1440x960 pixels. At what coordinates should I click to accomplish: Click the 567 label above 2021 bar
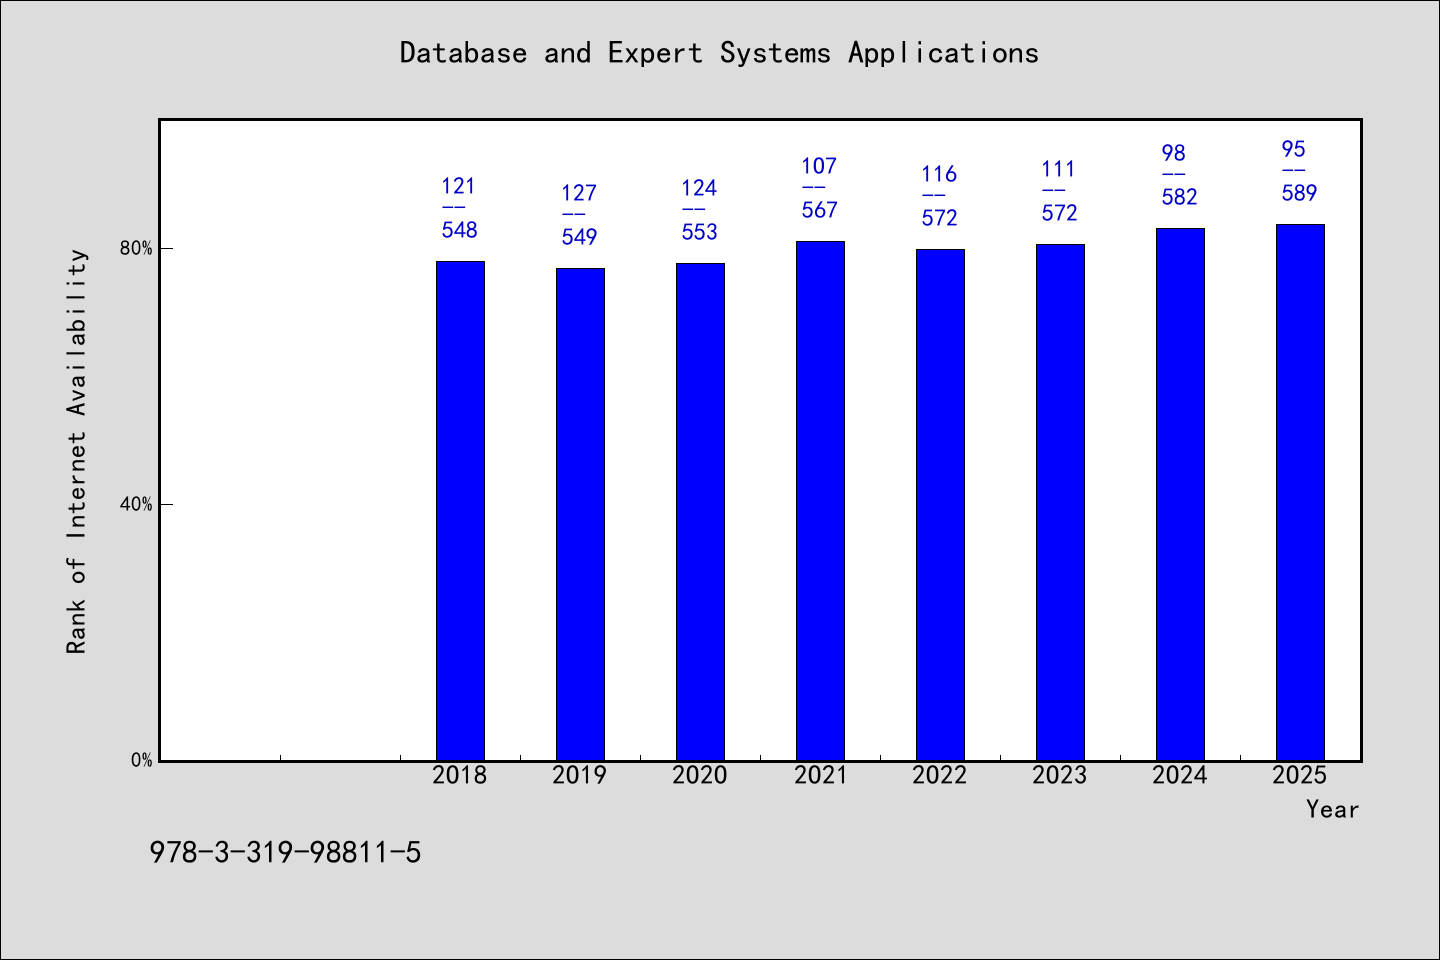pos(820,210)
